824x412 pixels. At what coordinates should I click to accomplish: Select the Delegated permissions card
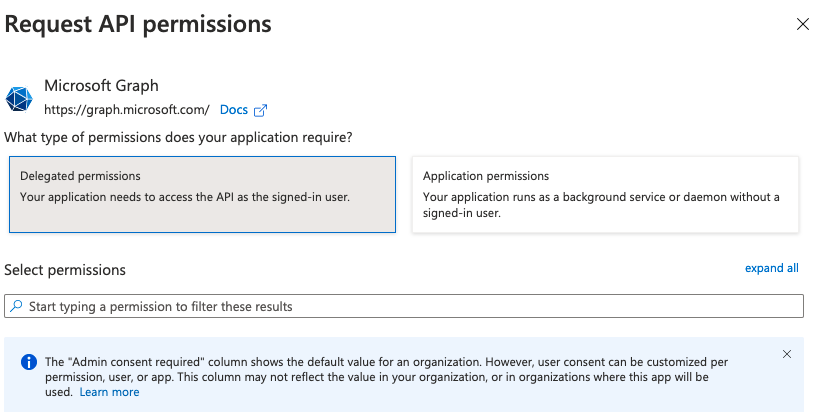pyautogui.click(x=202, y=194)
